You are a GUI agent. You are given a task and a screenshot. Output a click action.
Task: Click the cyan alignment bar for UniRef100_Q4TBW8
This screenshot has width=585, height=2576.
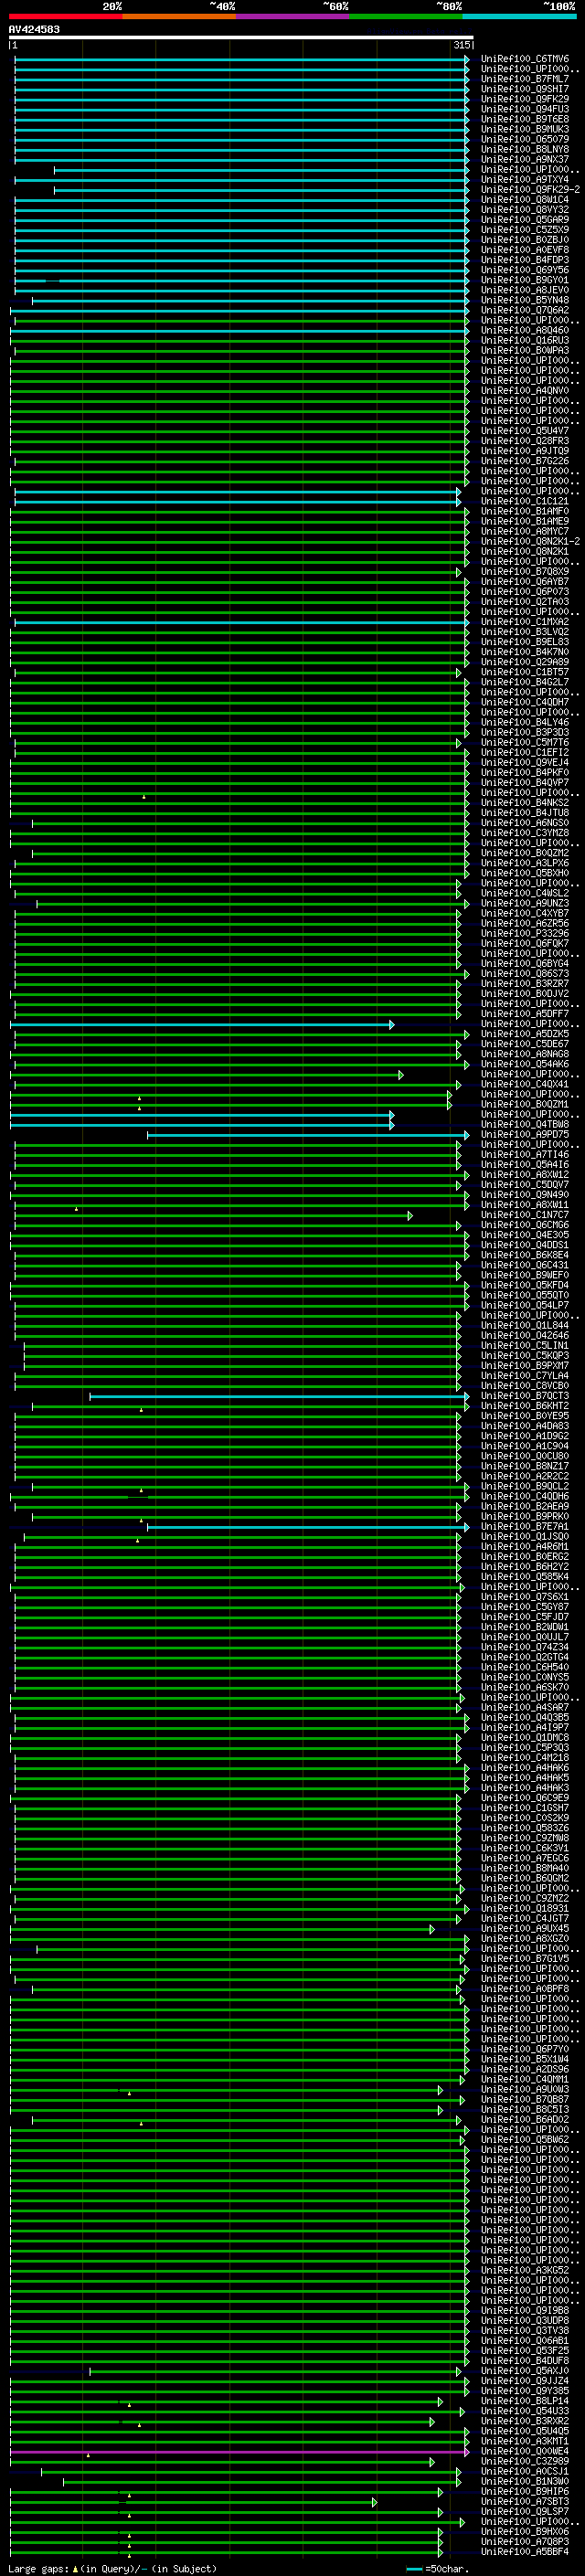[202, 1125]
